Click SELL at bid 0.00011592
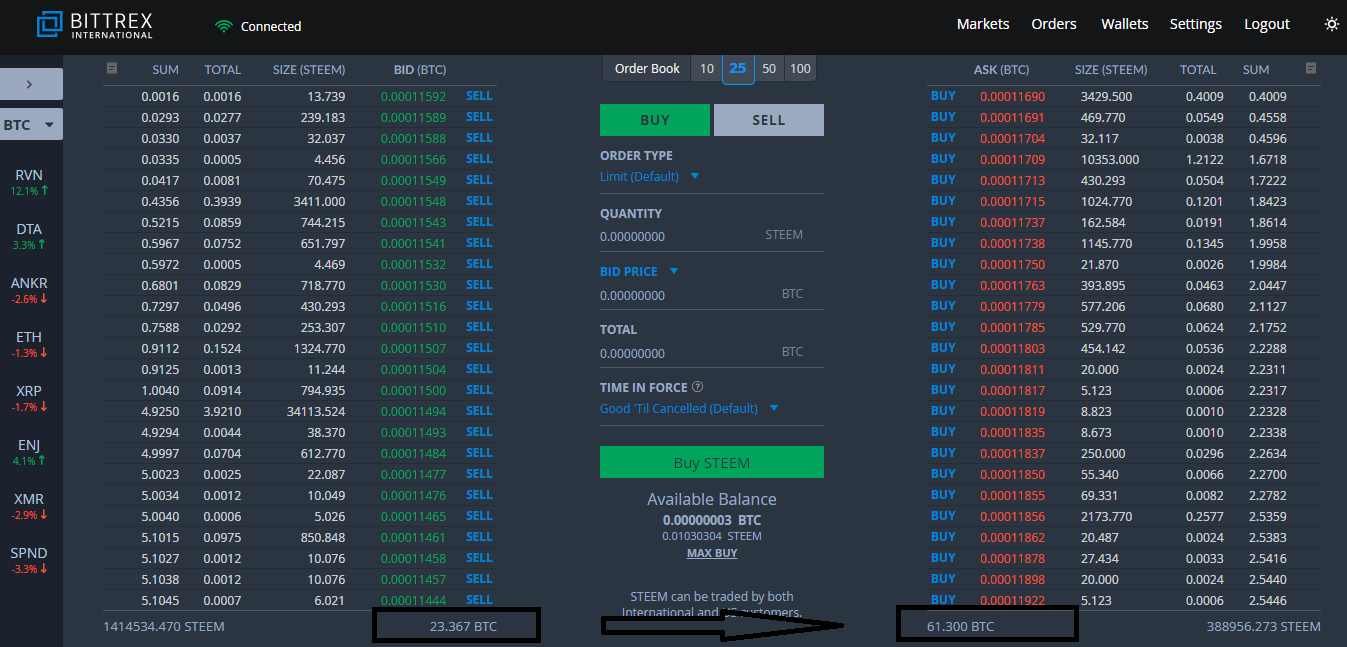 click(x=479, y=96)
